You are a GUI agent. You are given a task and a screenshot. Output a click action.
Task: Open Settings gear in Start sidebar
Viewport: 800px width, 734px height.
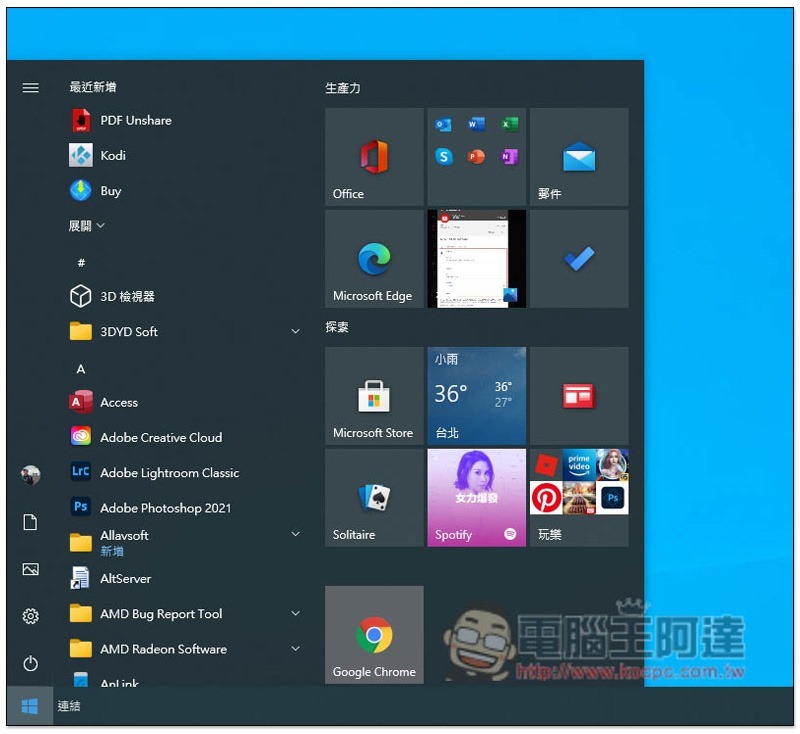pos(31,617)
